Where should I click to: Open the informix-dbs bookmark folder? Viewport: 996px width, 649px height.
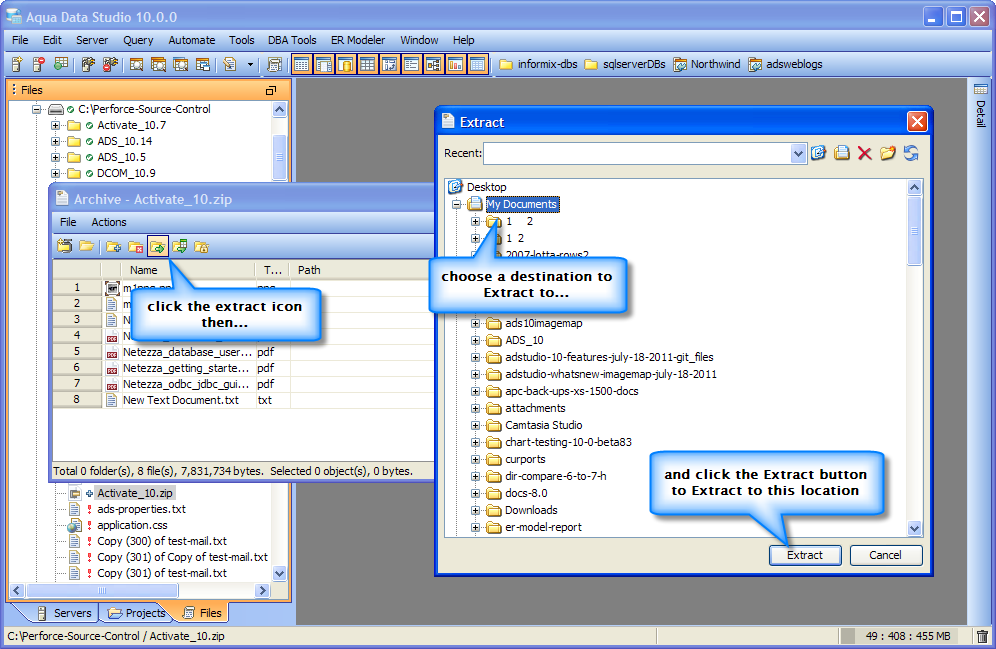538,64
